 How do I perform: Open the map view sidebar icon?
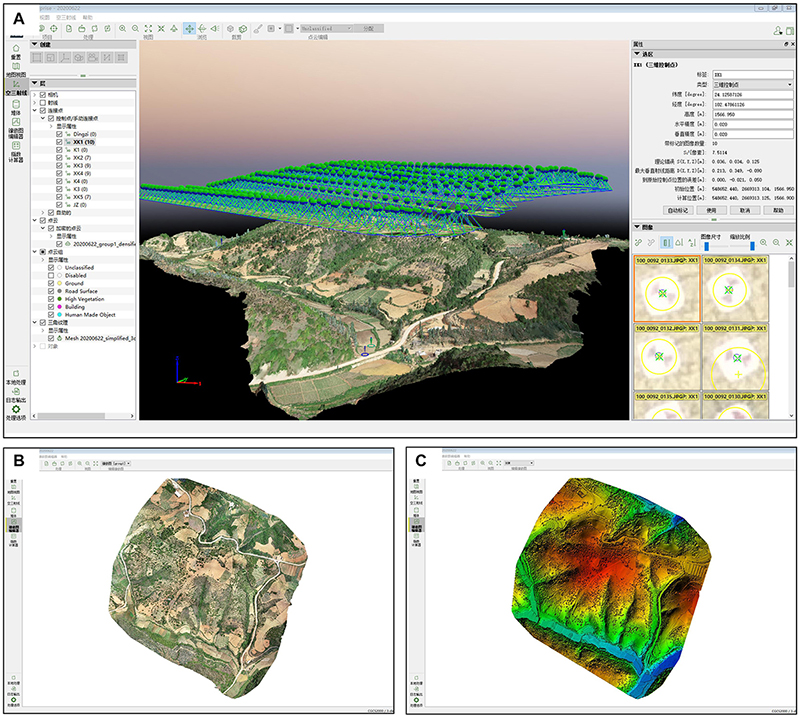pos(16,67)
